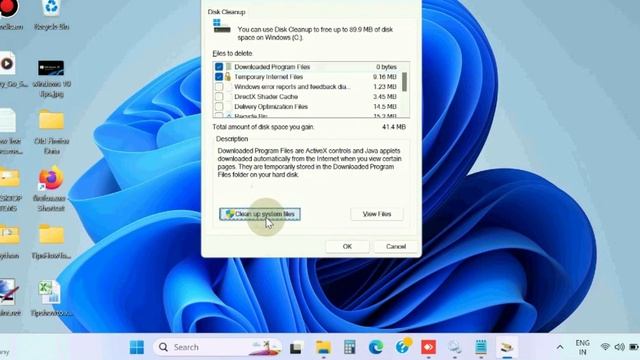Click the View Files button
The image size is (640, 360).
point(377,214)
